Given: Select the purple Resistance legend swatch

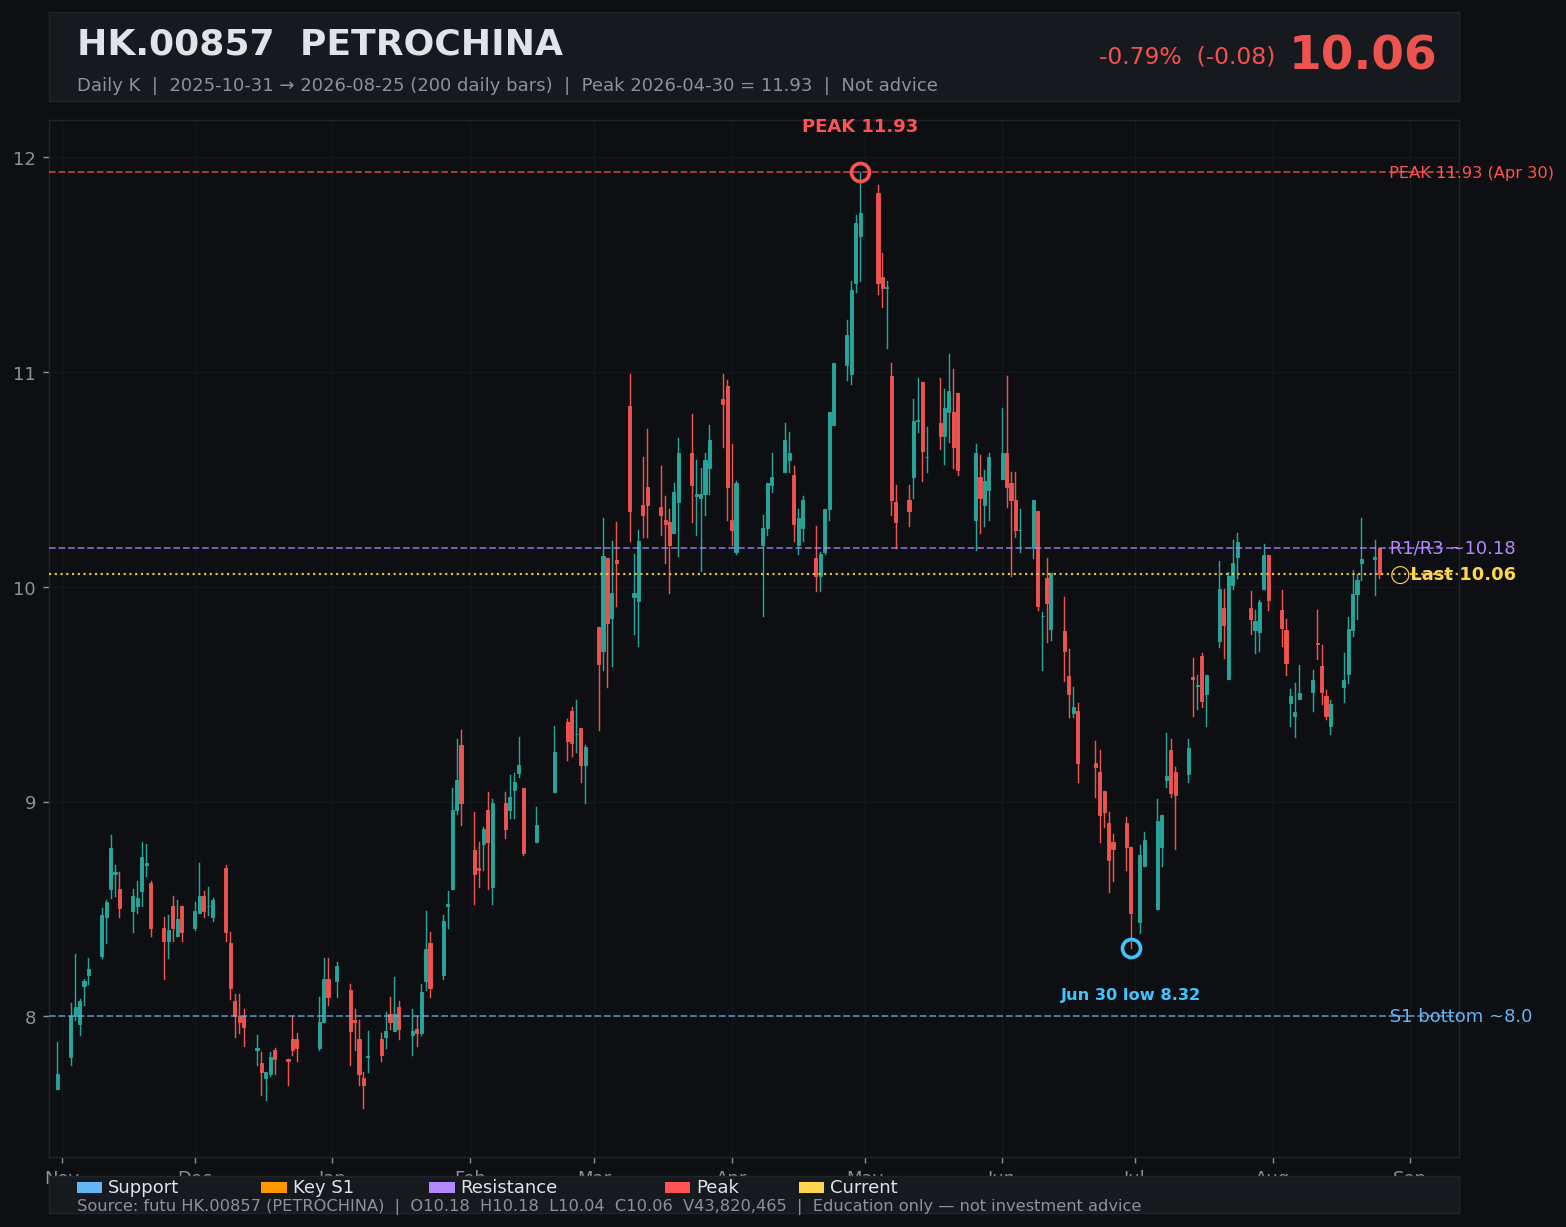Looking at the screenshot, I should pos(442,1187).
